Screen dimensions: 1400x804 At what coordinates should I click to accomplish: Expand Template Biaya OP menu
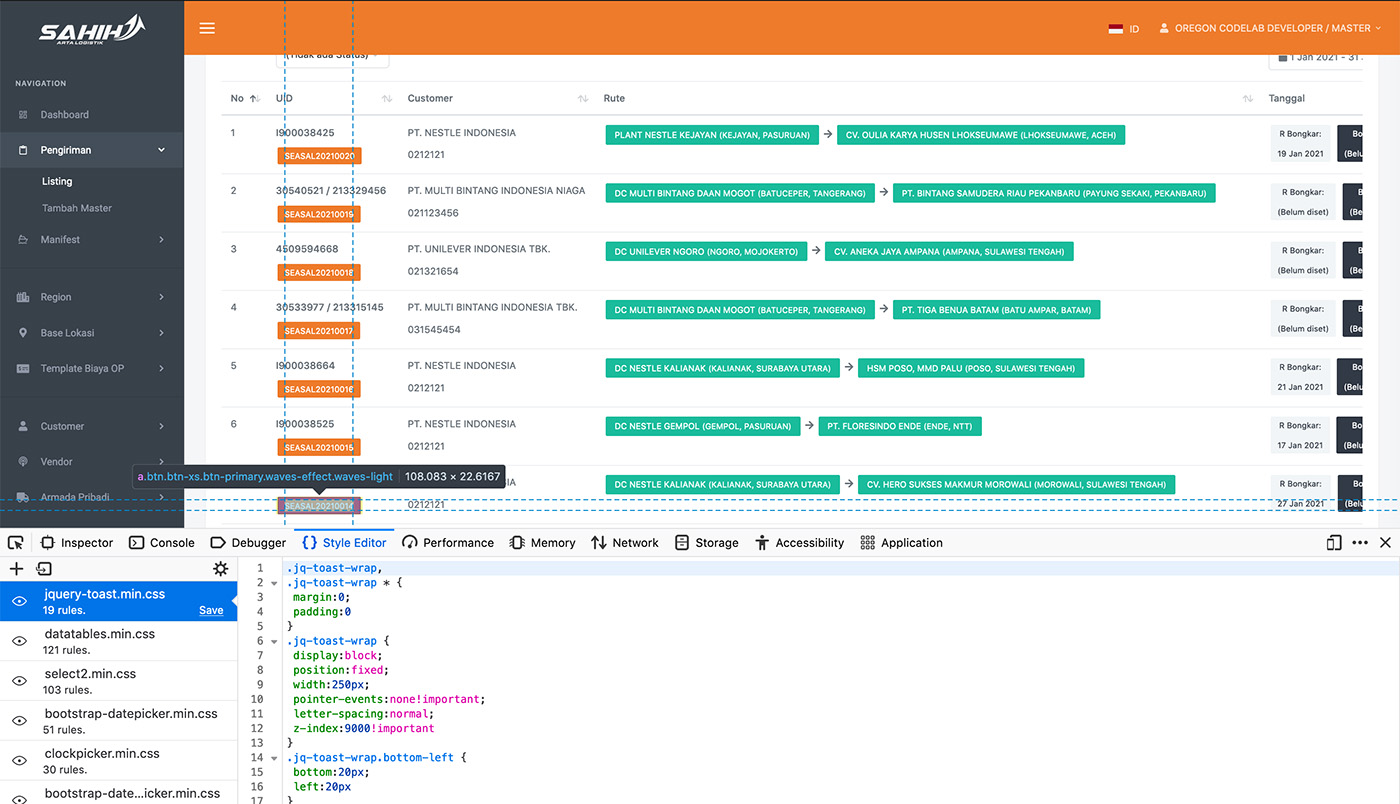pyautogui.click(x=92, y=369)
